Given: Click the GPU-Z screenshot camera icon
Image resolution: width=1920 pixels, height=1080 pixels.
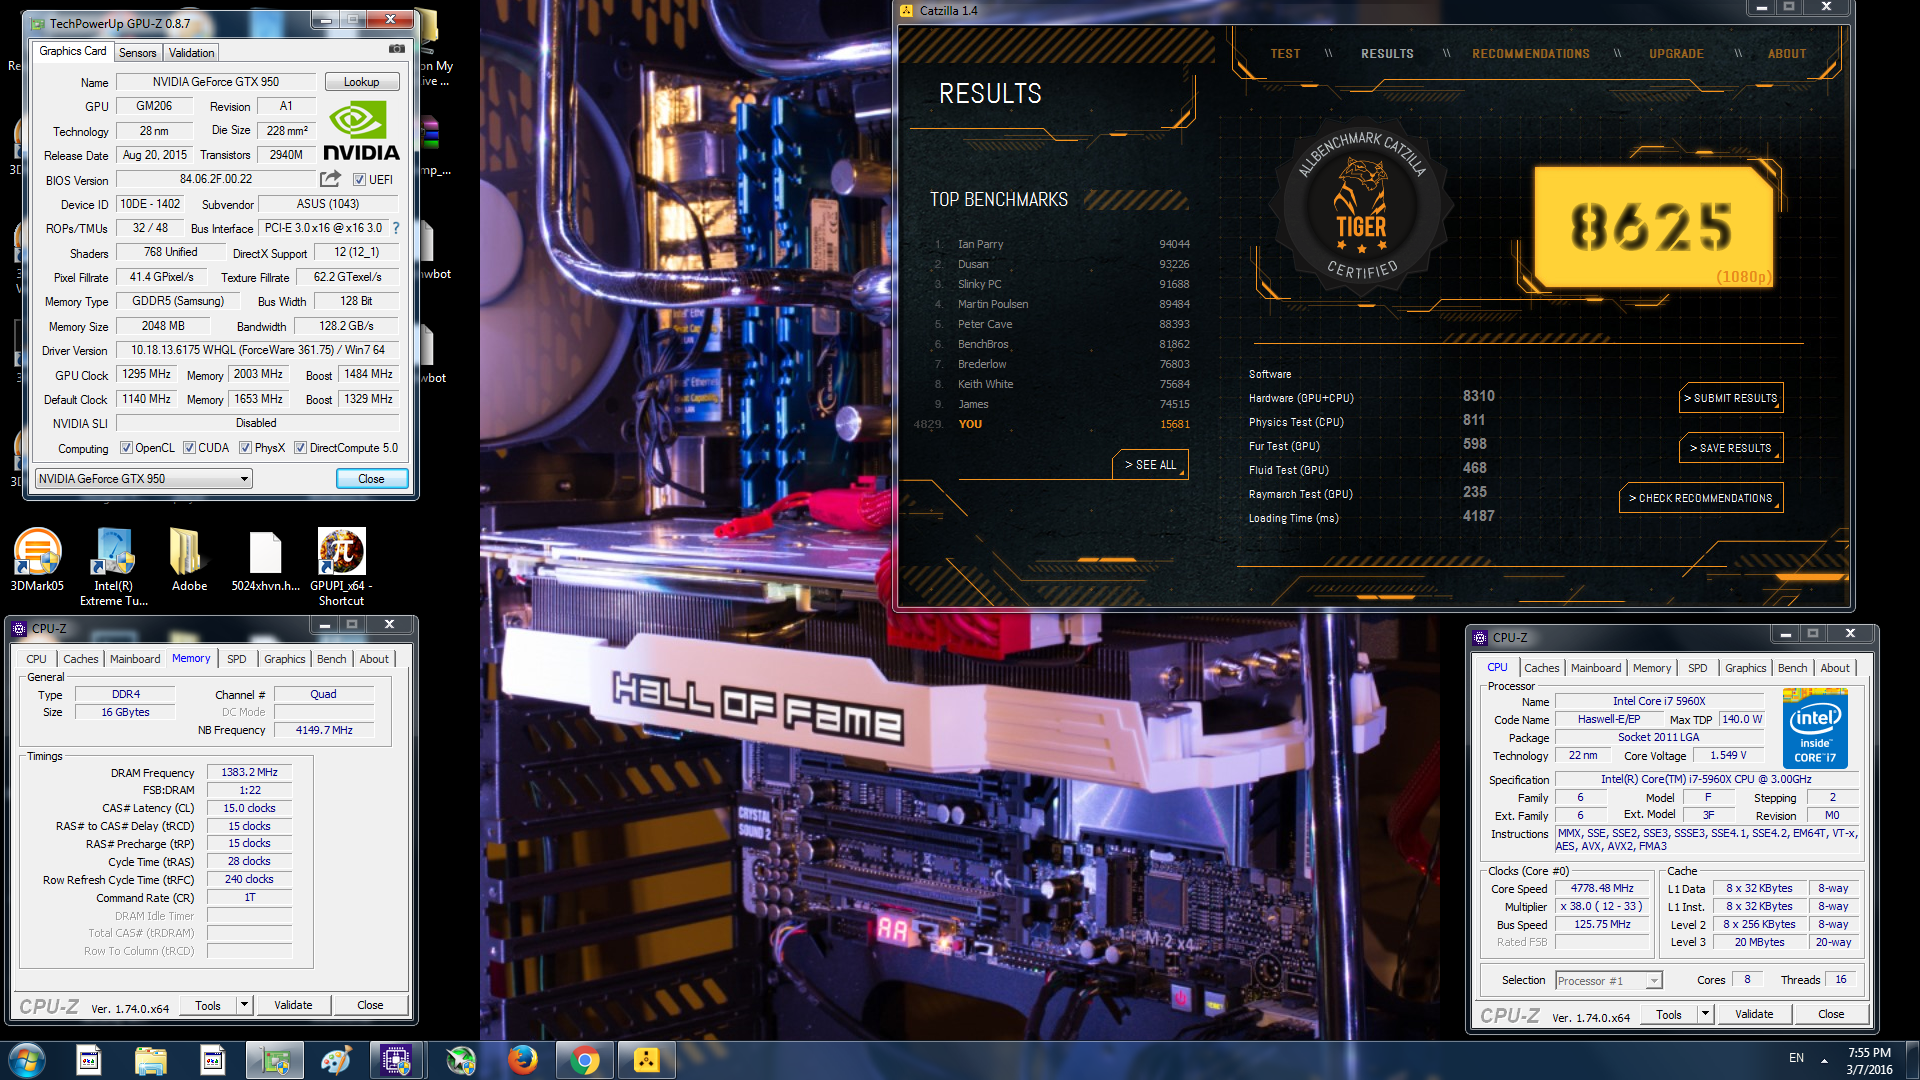Looking at the screenshot, I should pyautogui.click(x=397, y=49).
